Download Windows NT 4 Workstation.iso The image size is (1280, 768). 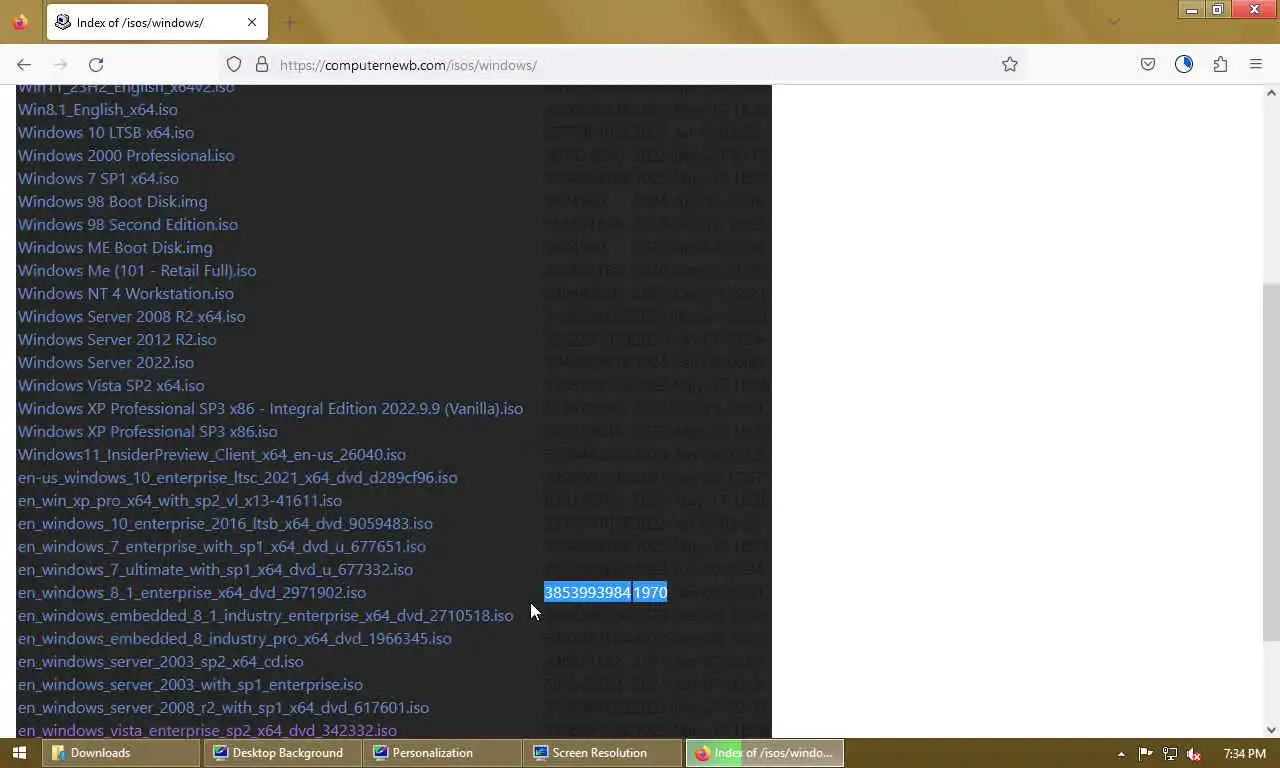125,293
